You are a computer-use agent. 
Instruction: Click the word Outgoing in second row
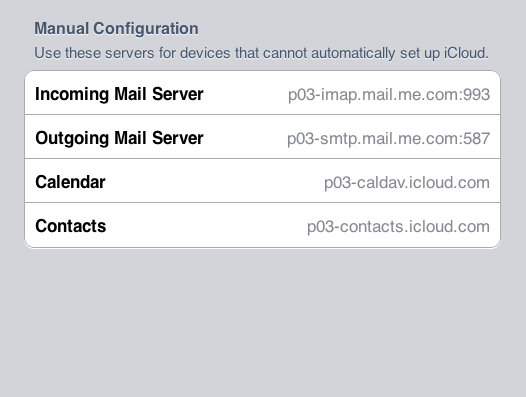[72, 138]
